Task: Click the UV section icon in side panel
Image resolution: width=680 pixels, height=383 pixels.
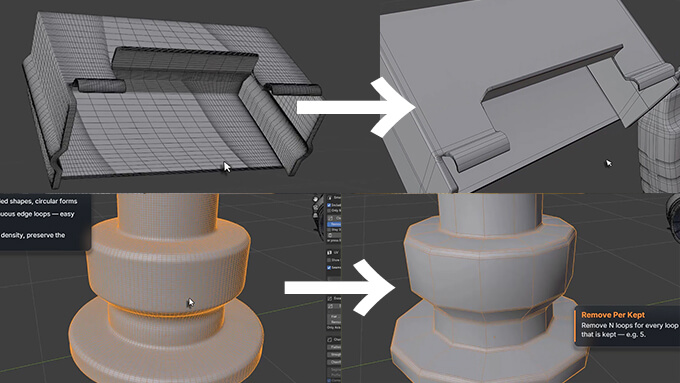Action: pyautogui.click(x=329, y=252)
